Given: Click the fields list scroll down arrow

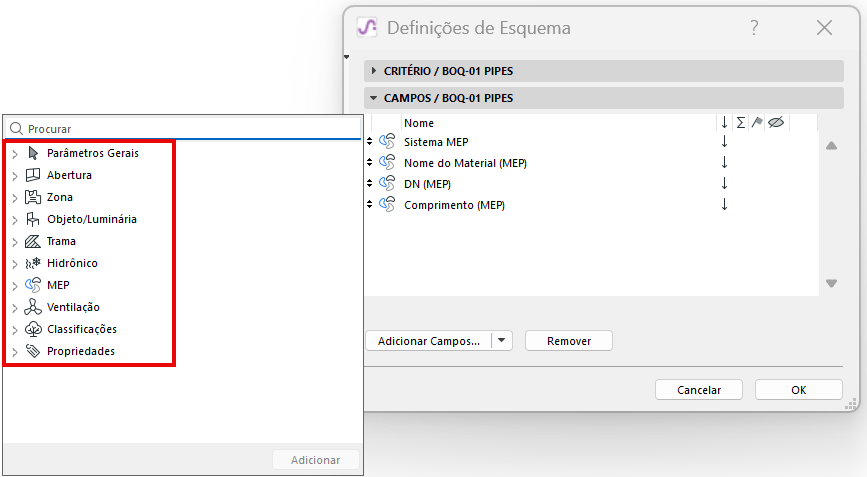Looking at the screenshot, I should 831,283.
